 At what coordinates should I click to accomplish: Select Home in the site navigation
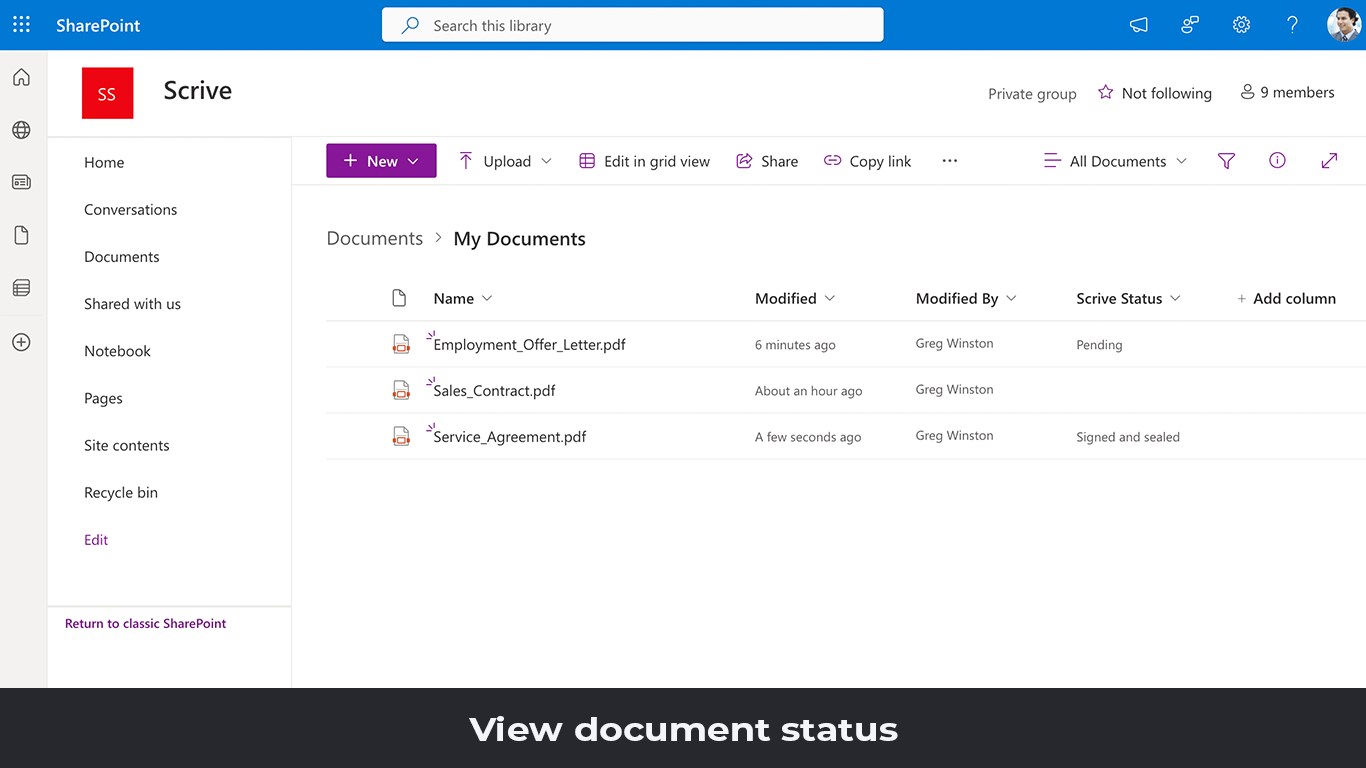click(x=104, y=162)
